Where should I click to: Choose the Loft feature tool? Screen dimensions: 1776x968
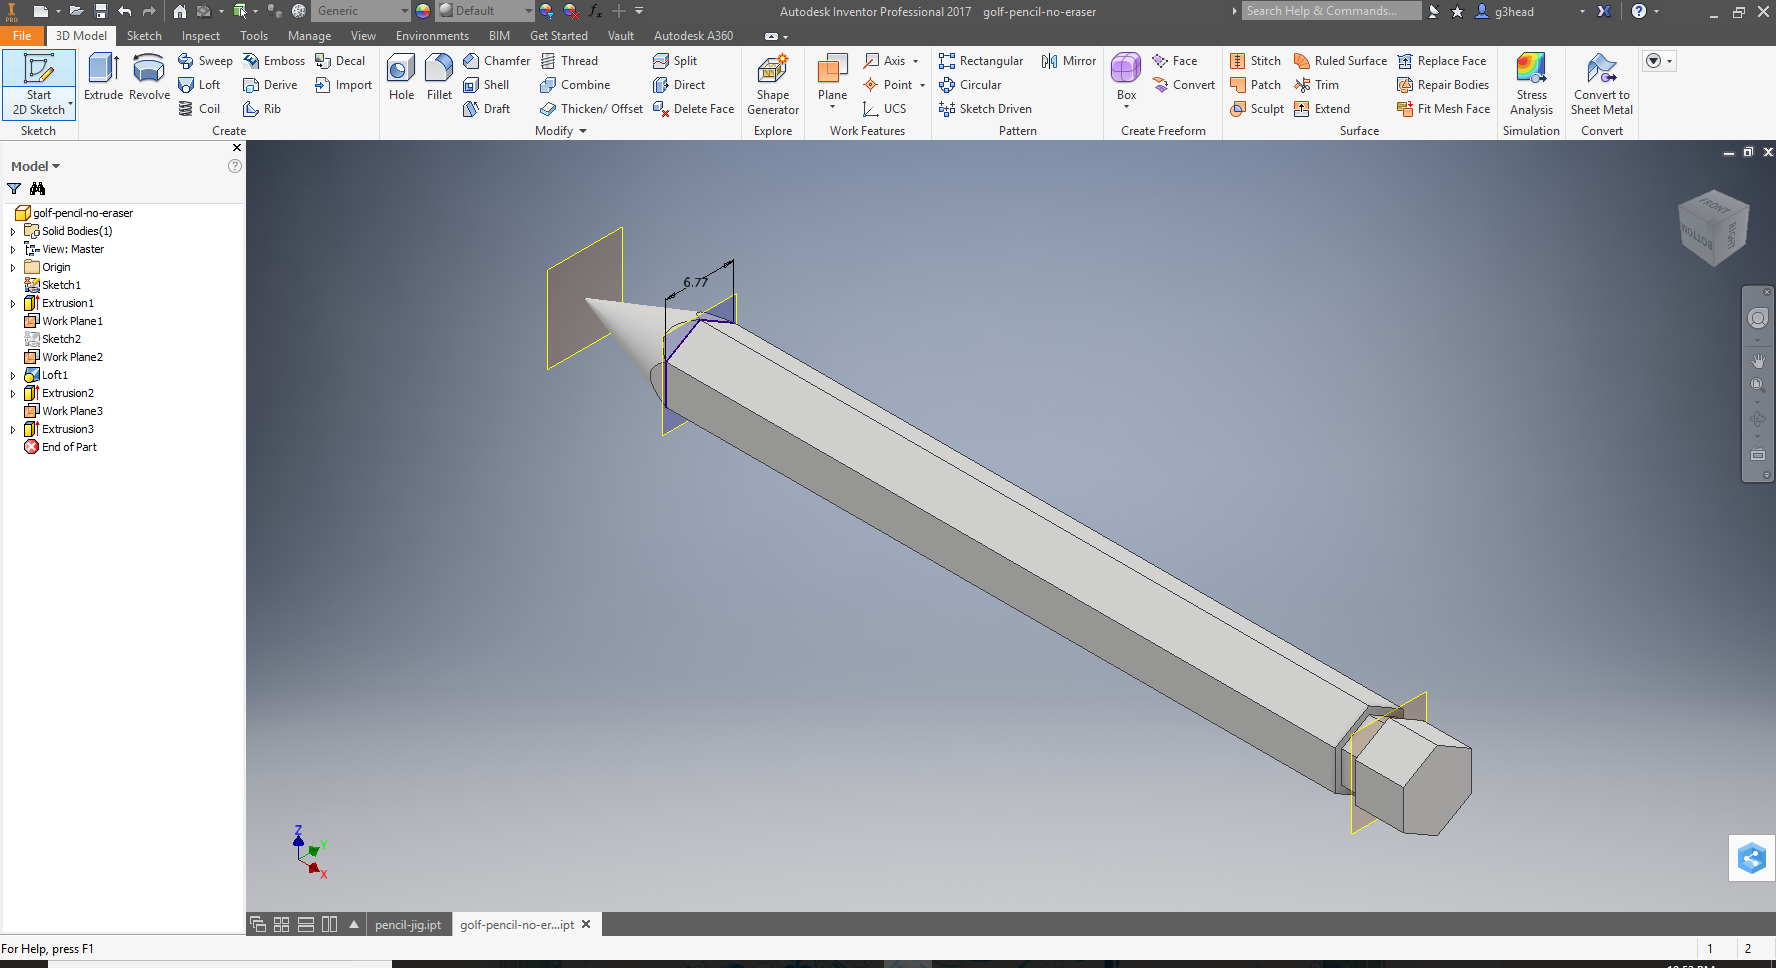199,85
